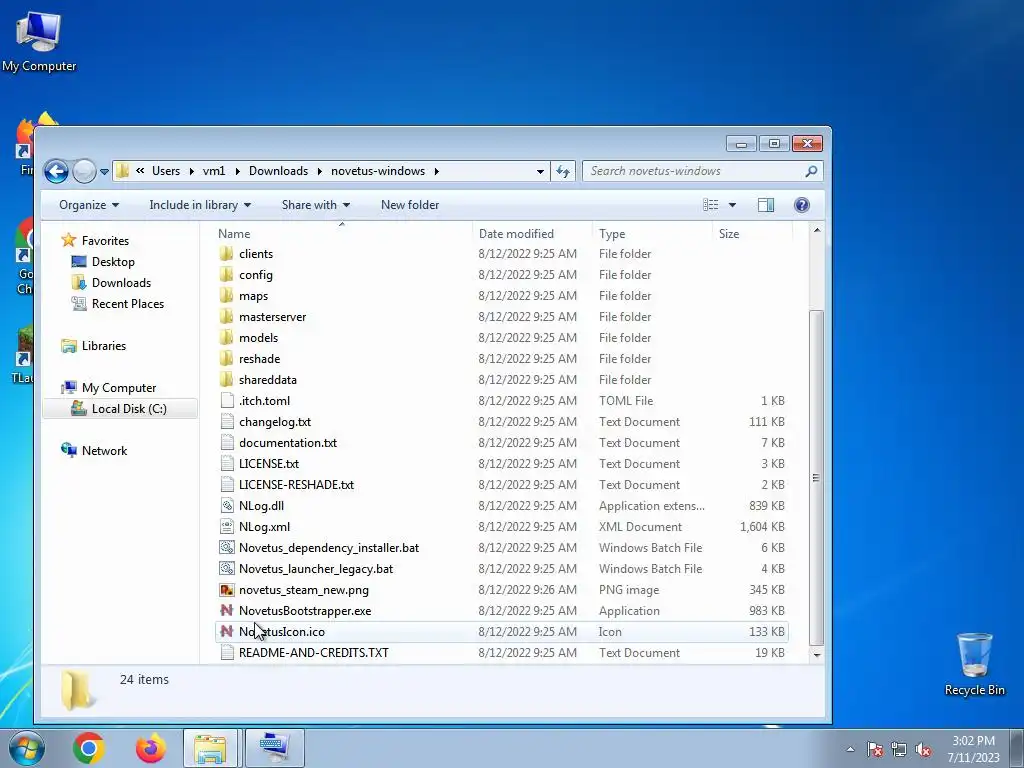Select the novetus_steam_new.png image icon

pyautogui.click(x=227, y=590)
